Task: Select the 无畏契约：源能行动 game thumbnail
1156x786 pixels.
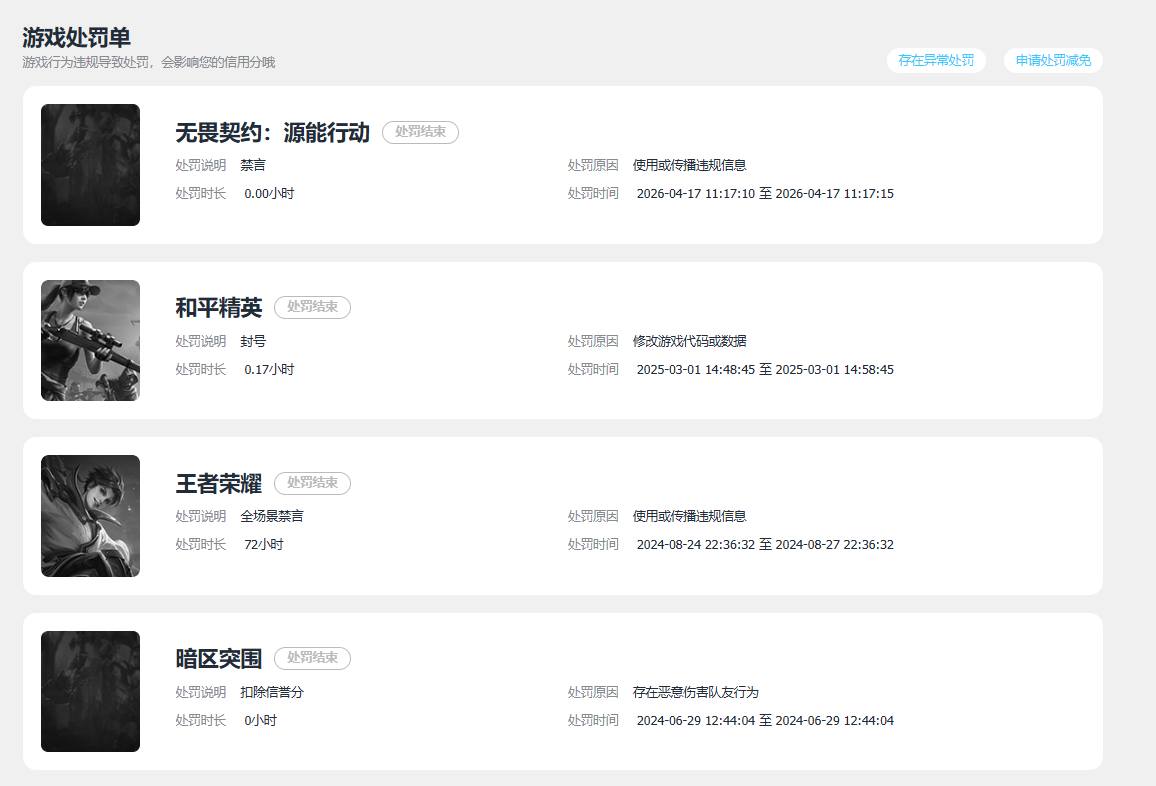Action: (90, 165)
